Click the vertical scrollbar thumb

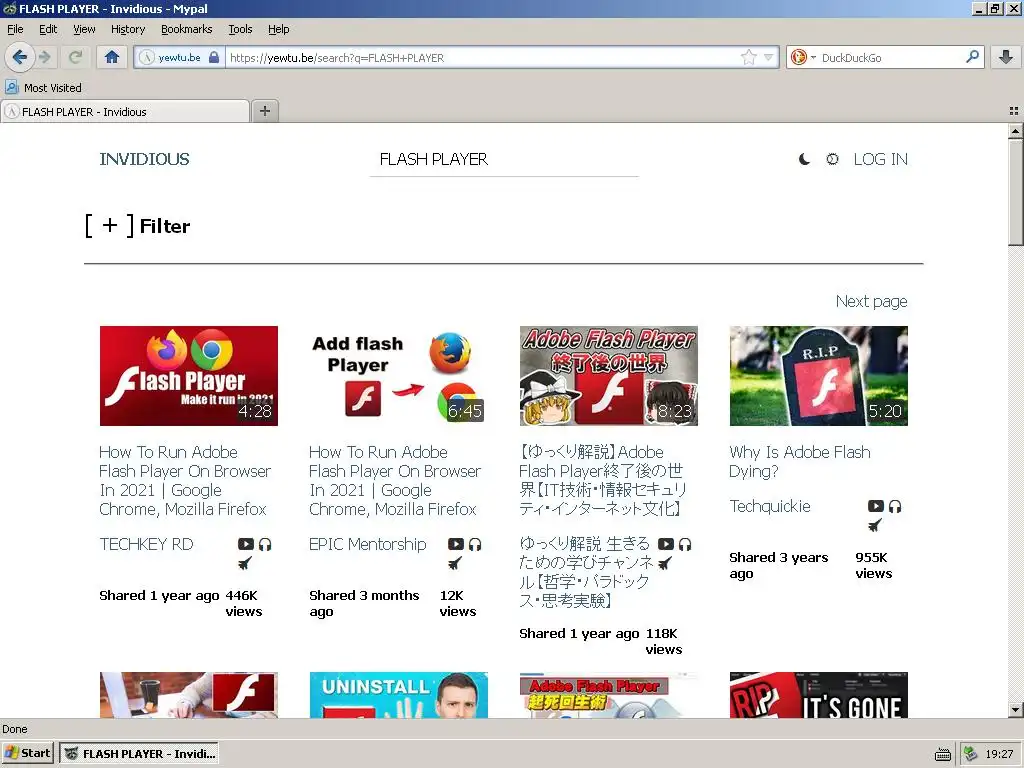[x=1015, y=193]
